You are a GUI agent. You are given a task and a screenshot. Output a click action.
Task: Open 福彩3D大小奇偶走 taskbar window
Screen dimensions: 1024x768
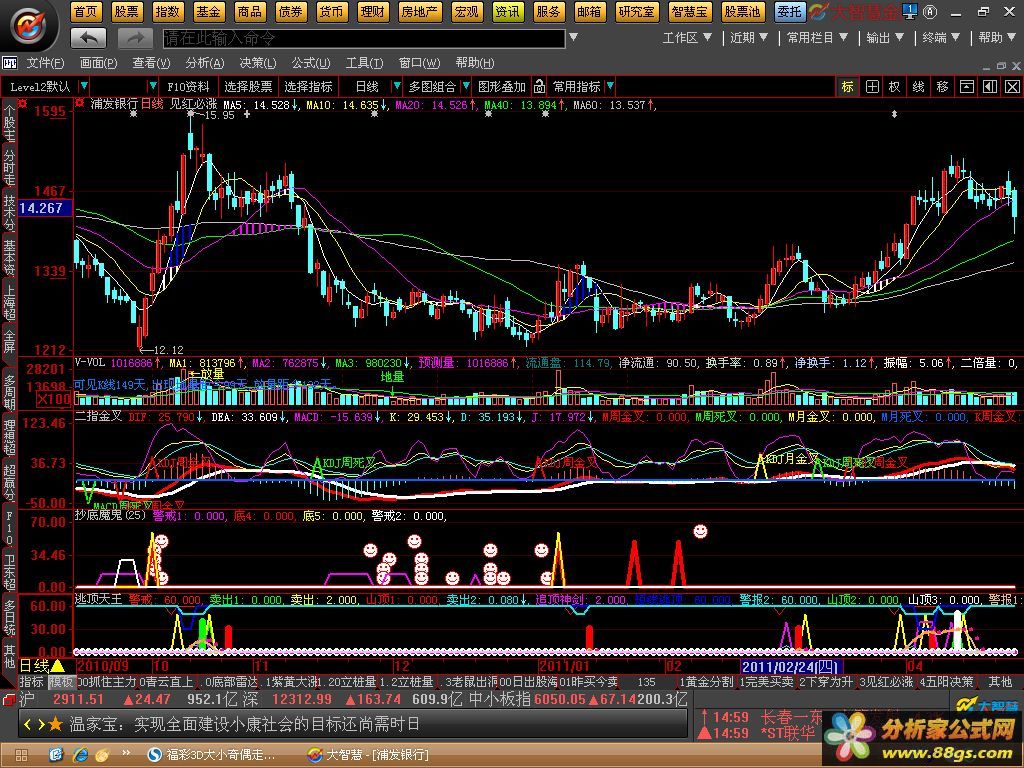tap(212, 755)
